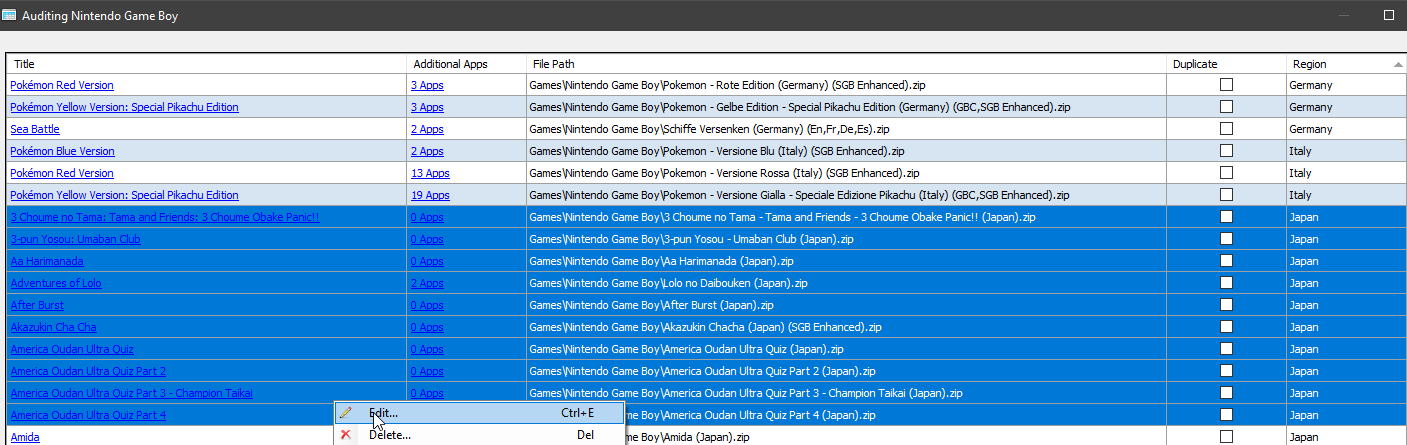Open America Oudan Ultra Quiz Part 4 link
The image size is (1407, 445).
click(88, 415)
